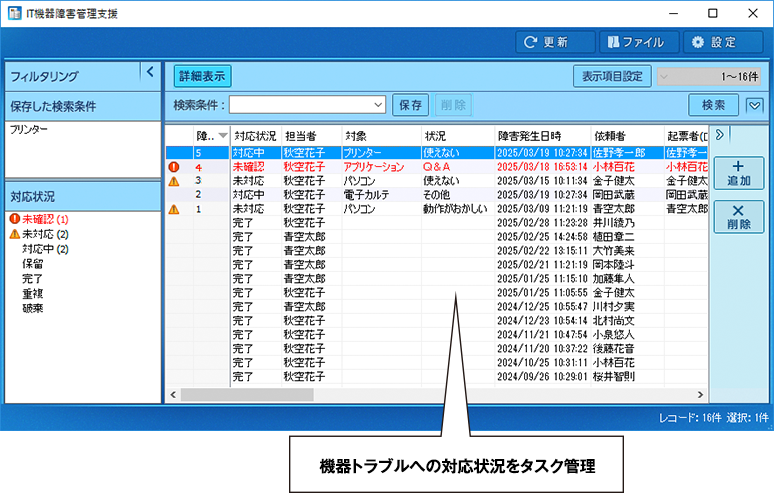Select the 電子カルテ cell

(x=381, y=195)
